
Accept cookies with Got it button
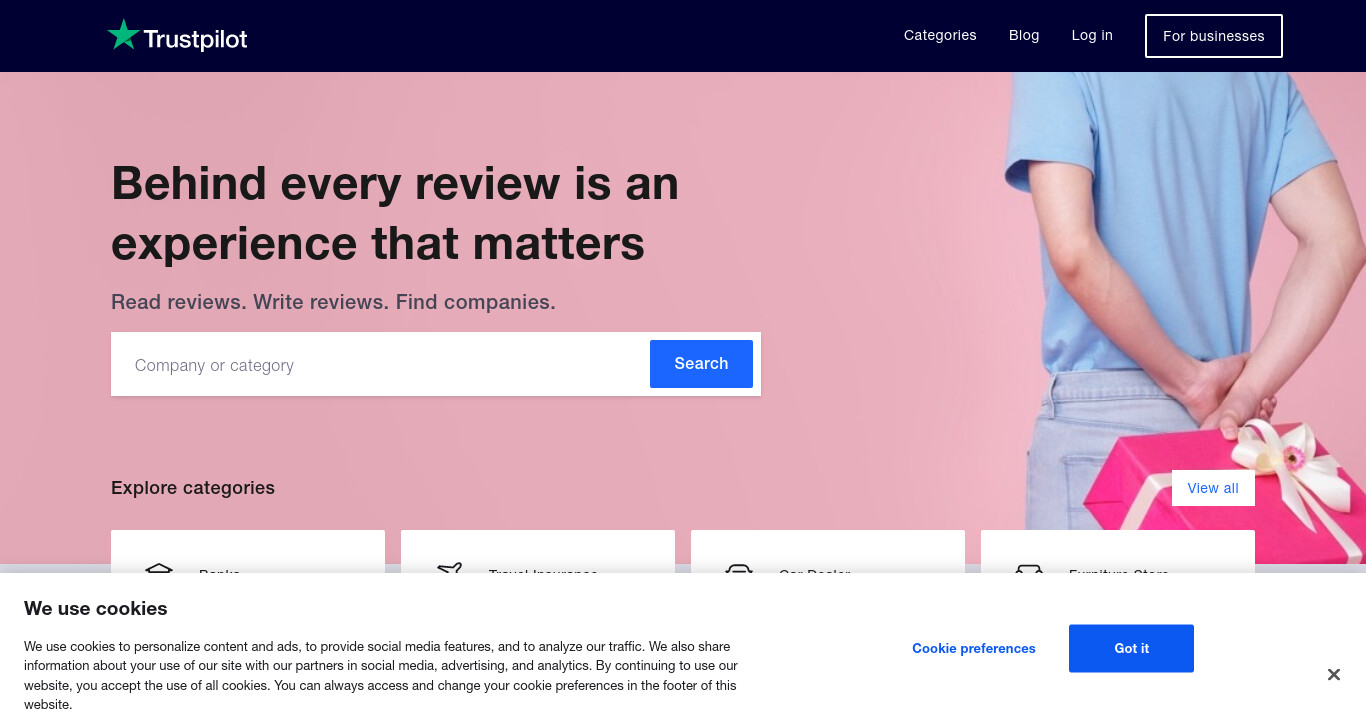(1131, 648)
